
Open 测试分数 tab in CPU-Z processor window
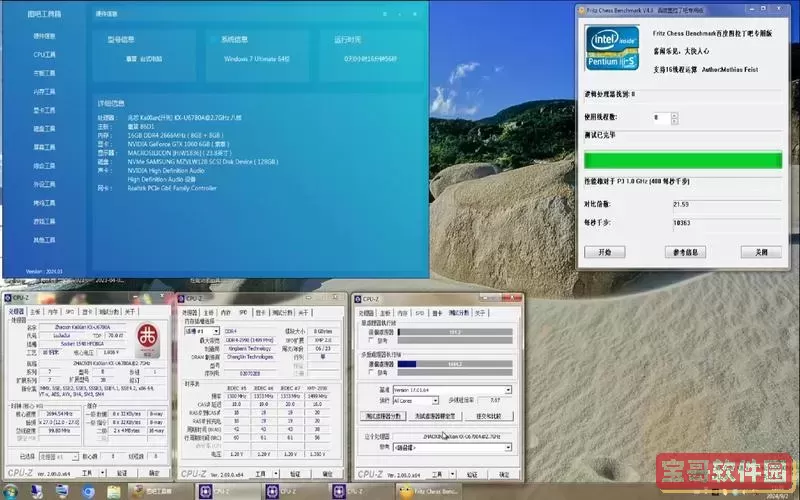pyautogui.click(x=109, y=312)
